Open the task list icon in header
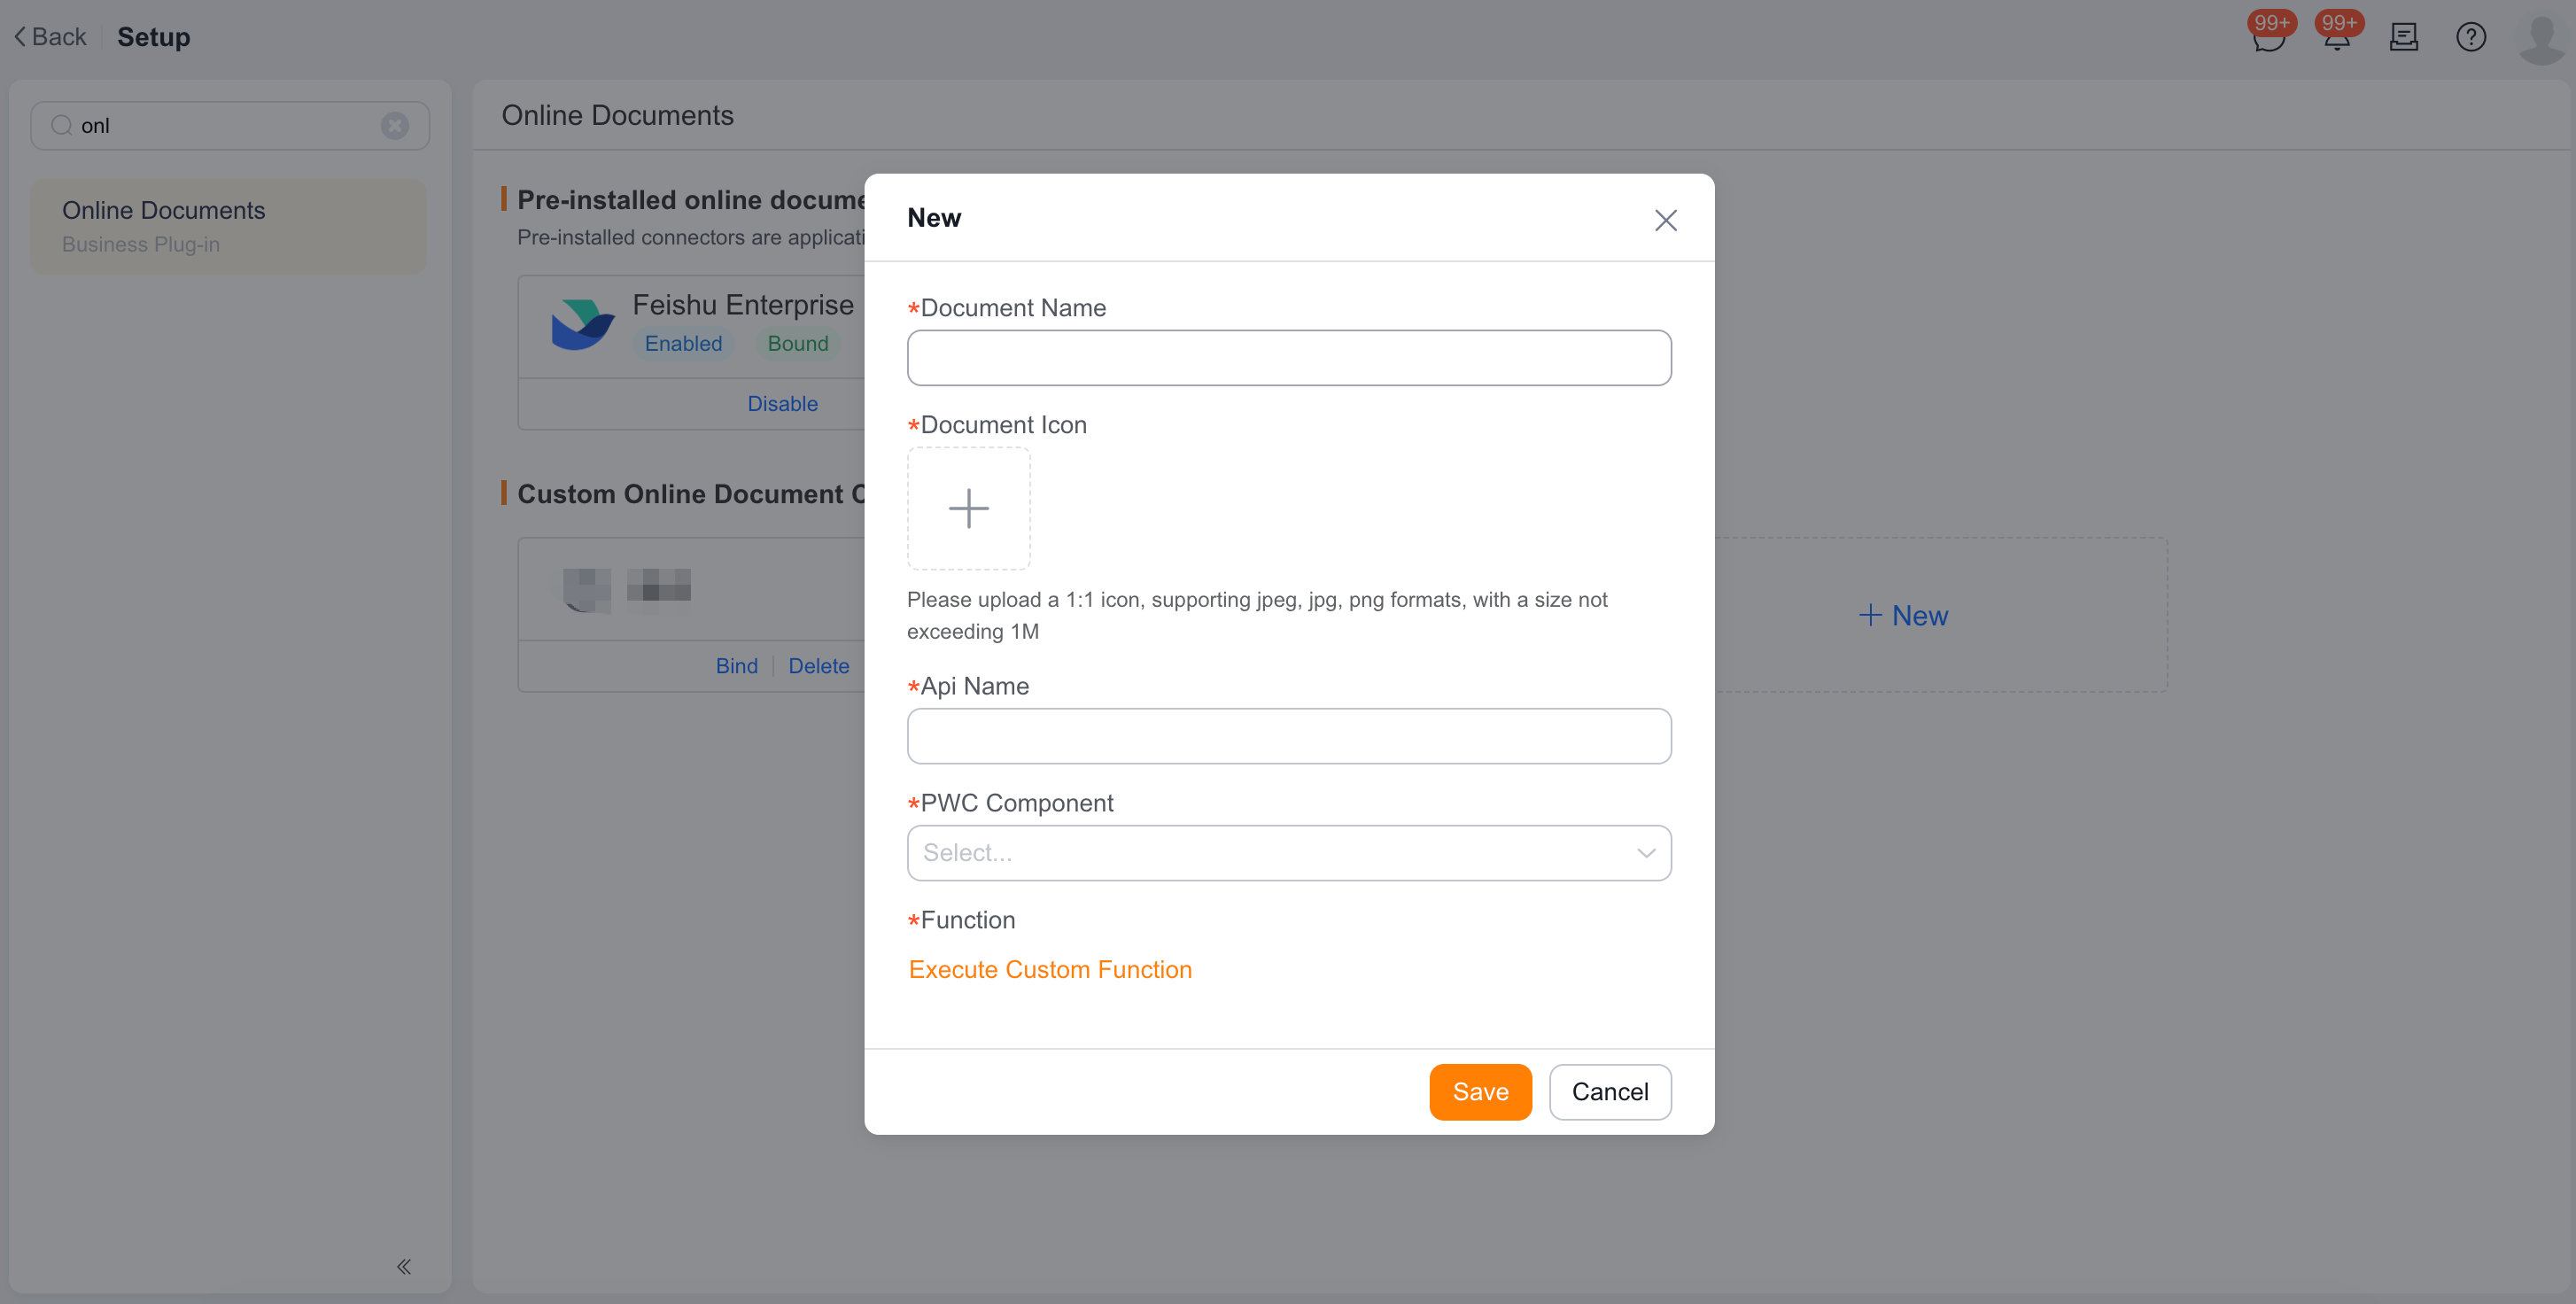The height and width of the screenshot is (1304, 2576). point(2403,37)
